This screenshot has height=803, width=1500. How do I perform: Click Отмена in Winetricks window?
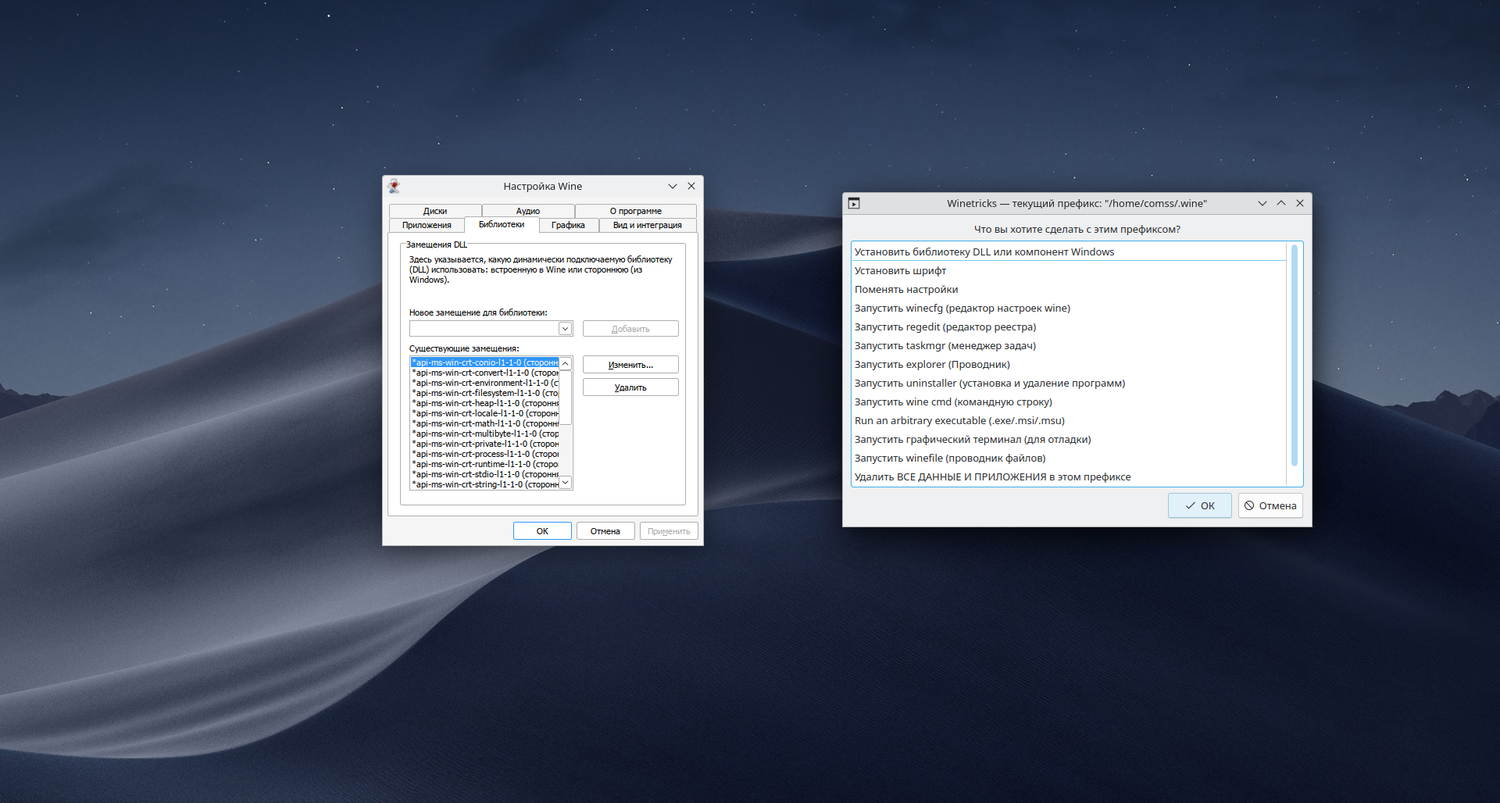click(1270, 506)
